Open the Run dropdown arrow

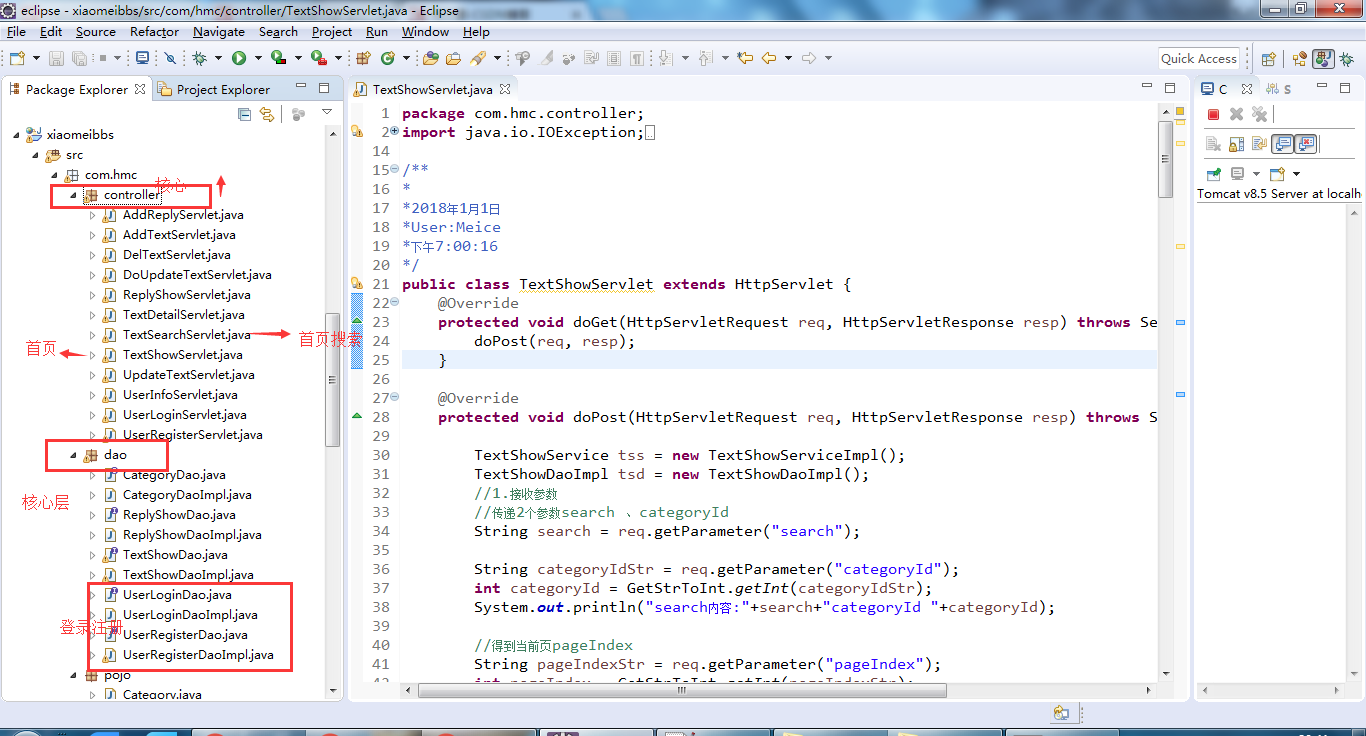click(258, 58)
